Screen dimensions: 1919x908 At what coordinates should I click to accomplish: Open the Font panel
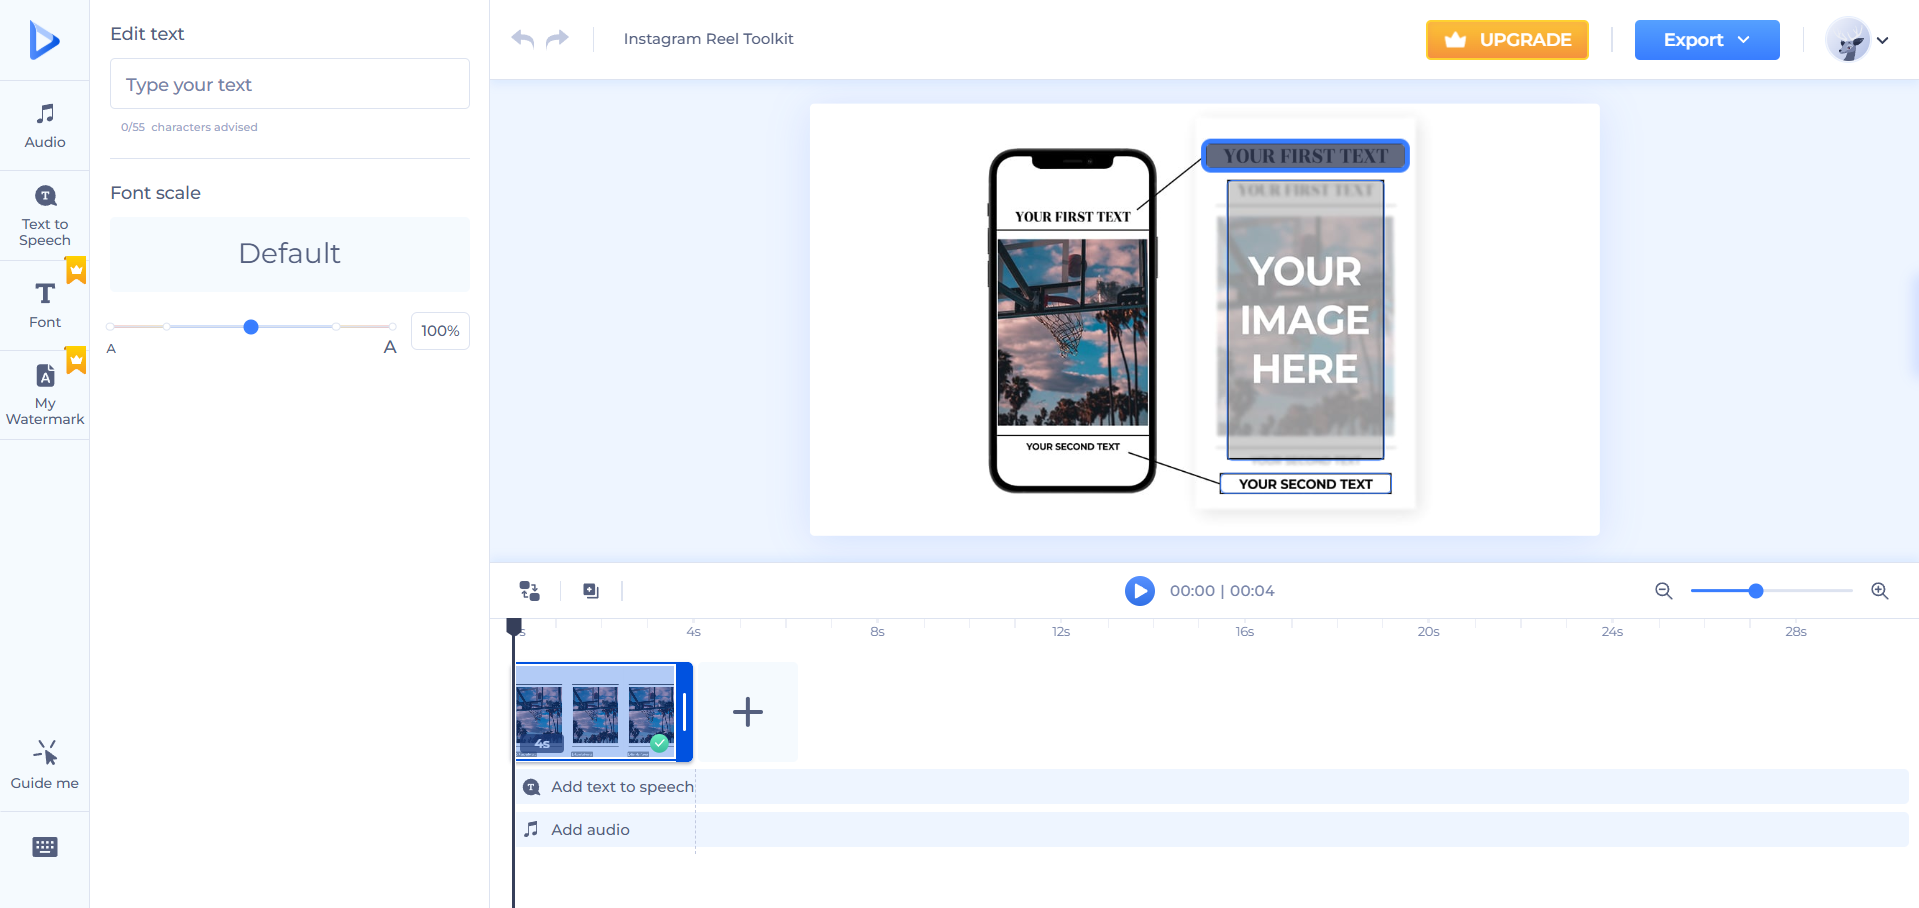click(44, 304)
